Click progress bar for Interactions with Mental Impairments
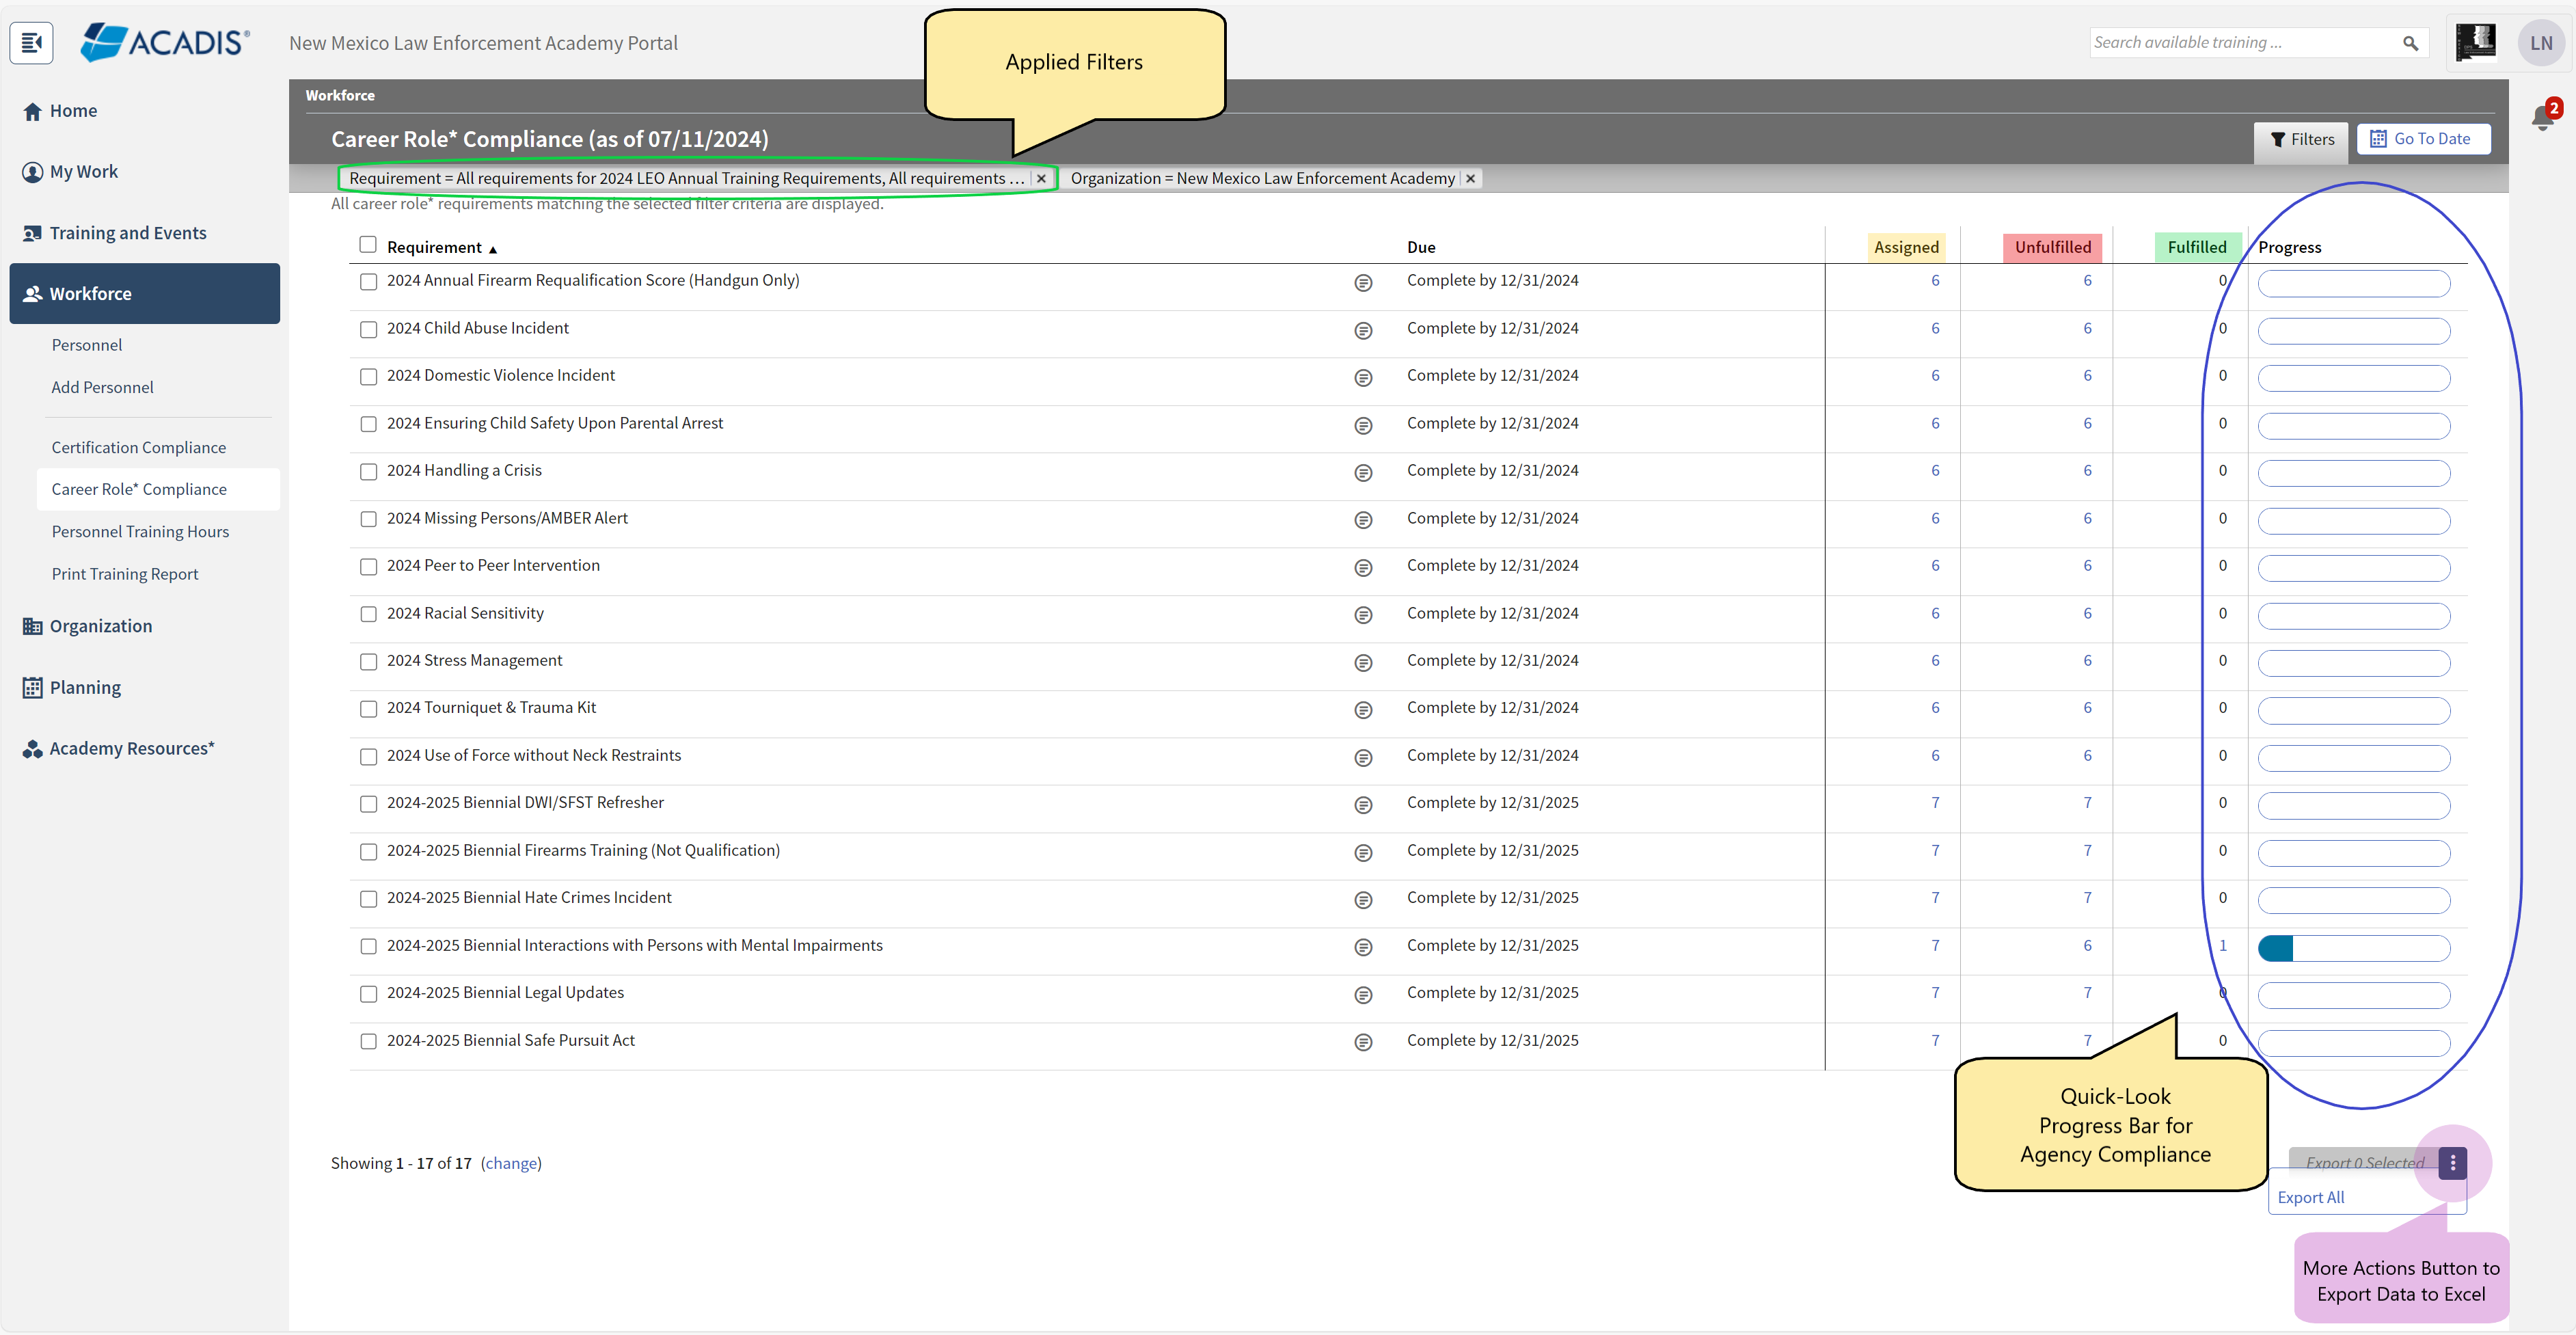2576x1335 pixels. click(2353, 947)
